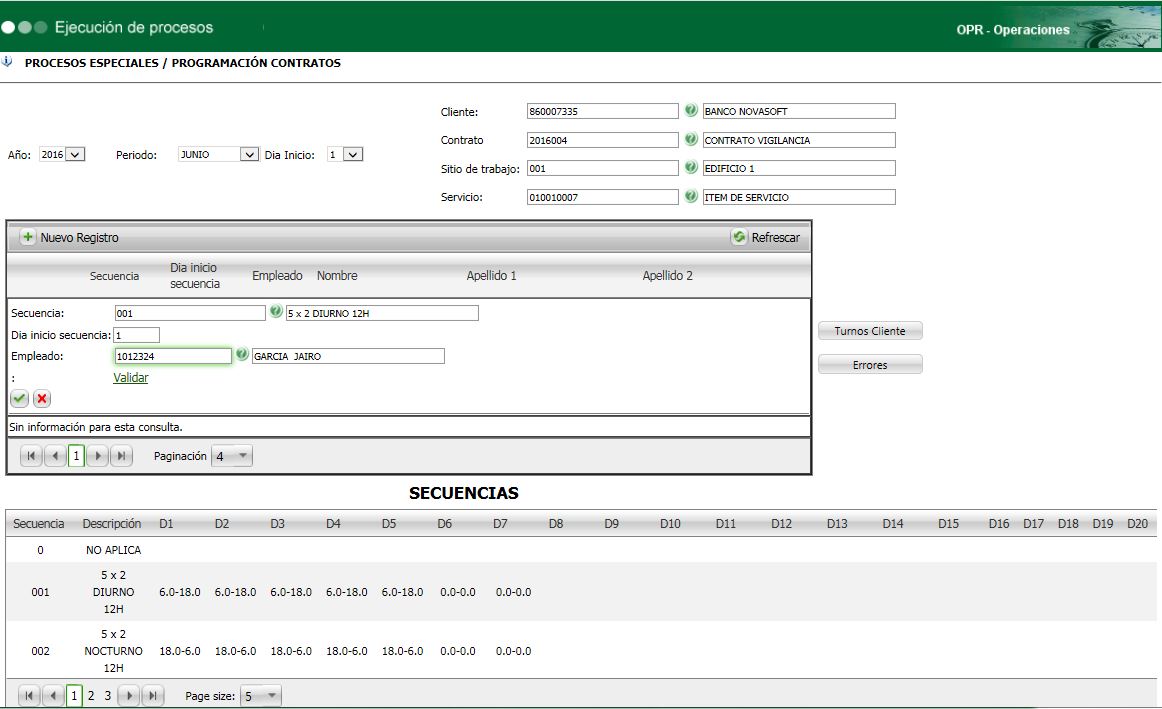Screen dimensions: 1162x709
Task: Click the lookup icon next to Servicio field
Action: (x=691, y=196)
